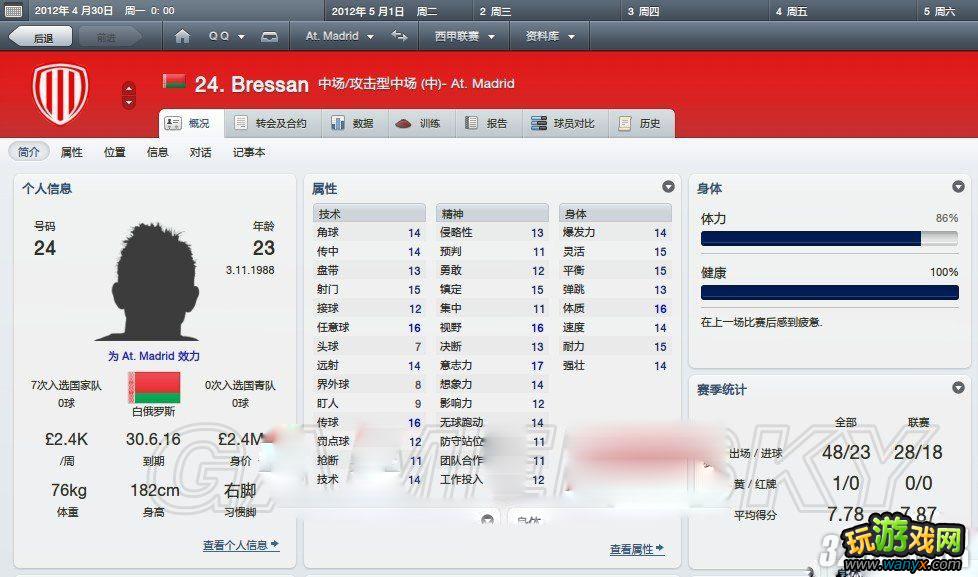
Task: Click the At. Madrid club crest
Action: pos(61,93)
